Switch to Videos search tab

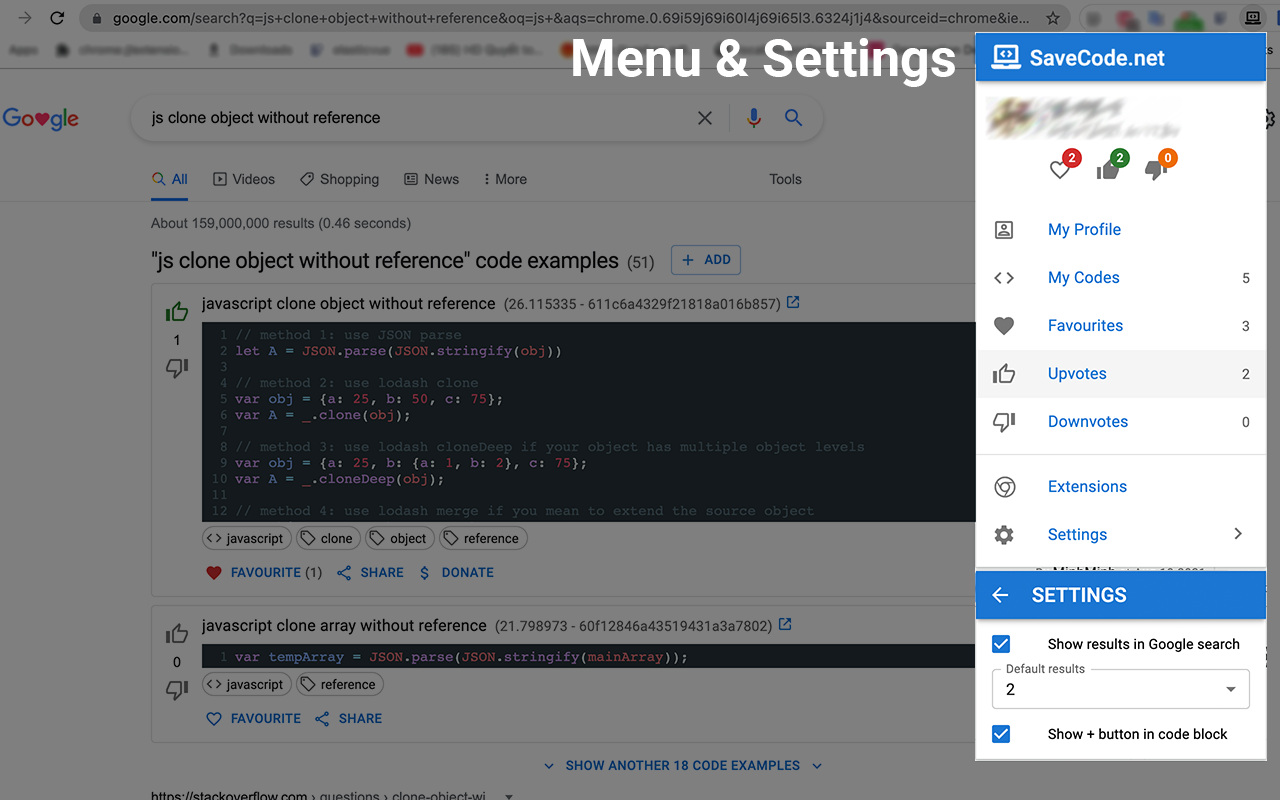click(x=244, y=179)
